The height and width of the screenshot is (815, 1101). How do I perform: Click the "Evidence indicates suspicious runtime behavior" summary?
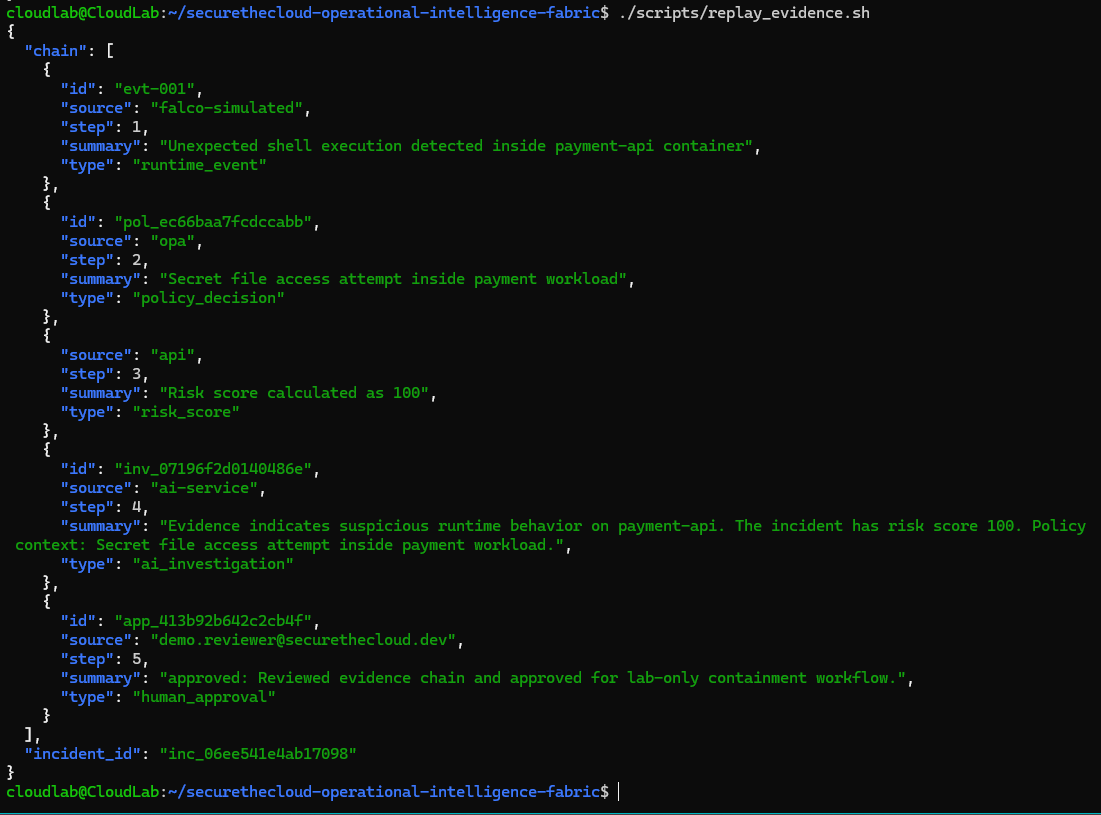(x=550, y=535)
